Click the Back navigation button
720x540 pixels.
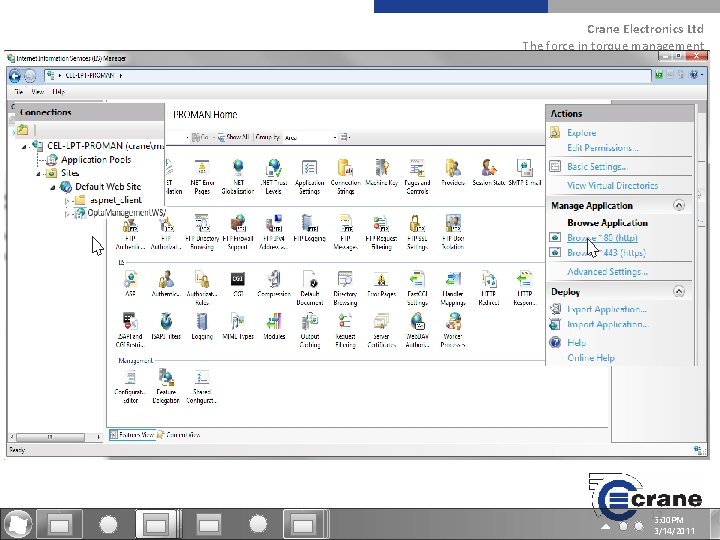(x=15, y=76)
